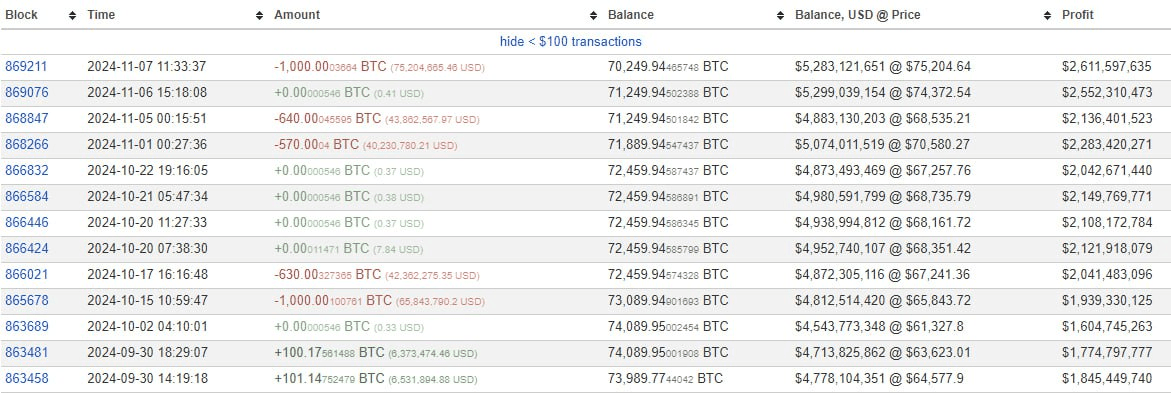Open block 863481 link
1171x393 pixels.
(26, 353)
